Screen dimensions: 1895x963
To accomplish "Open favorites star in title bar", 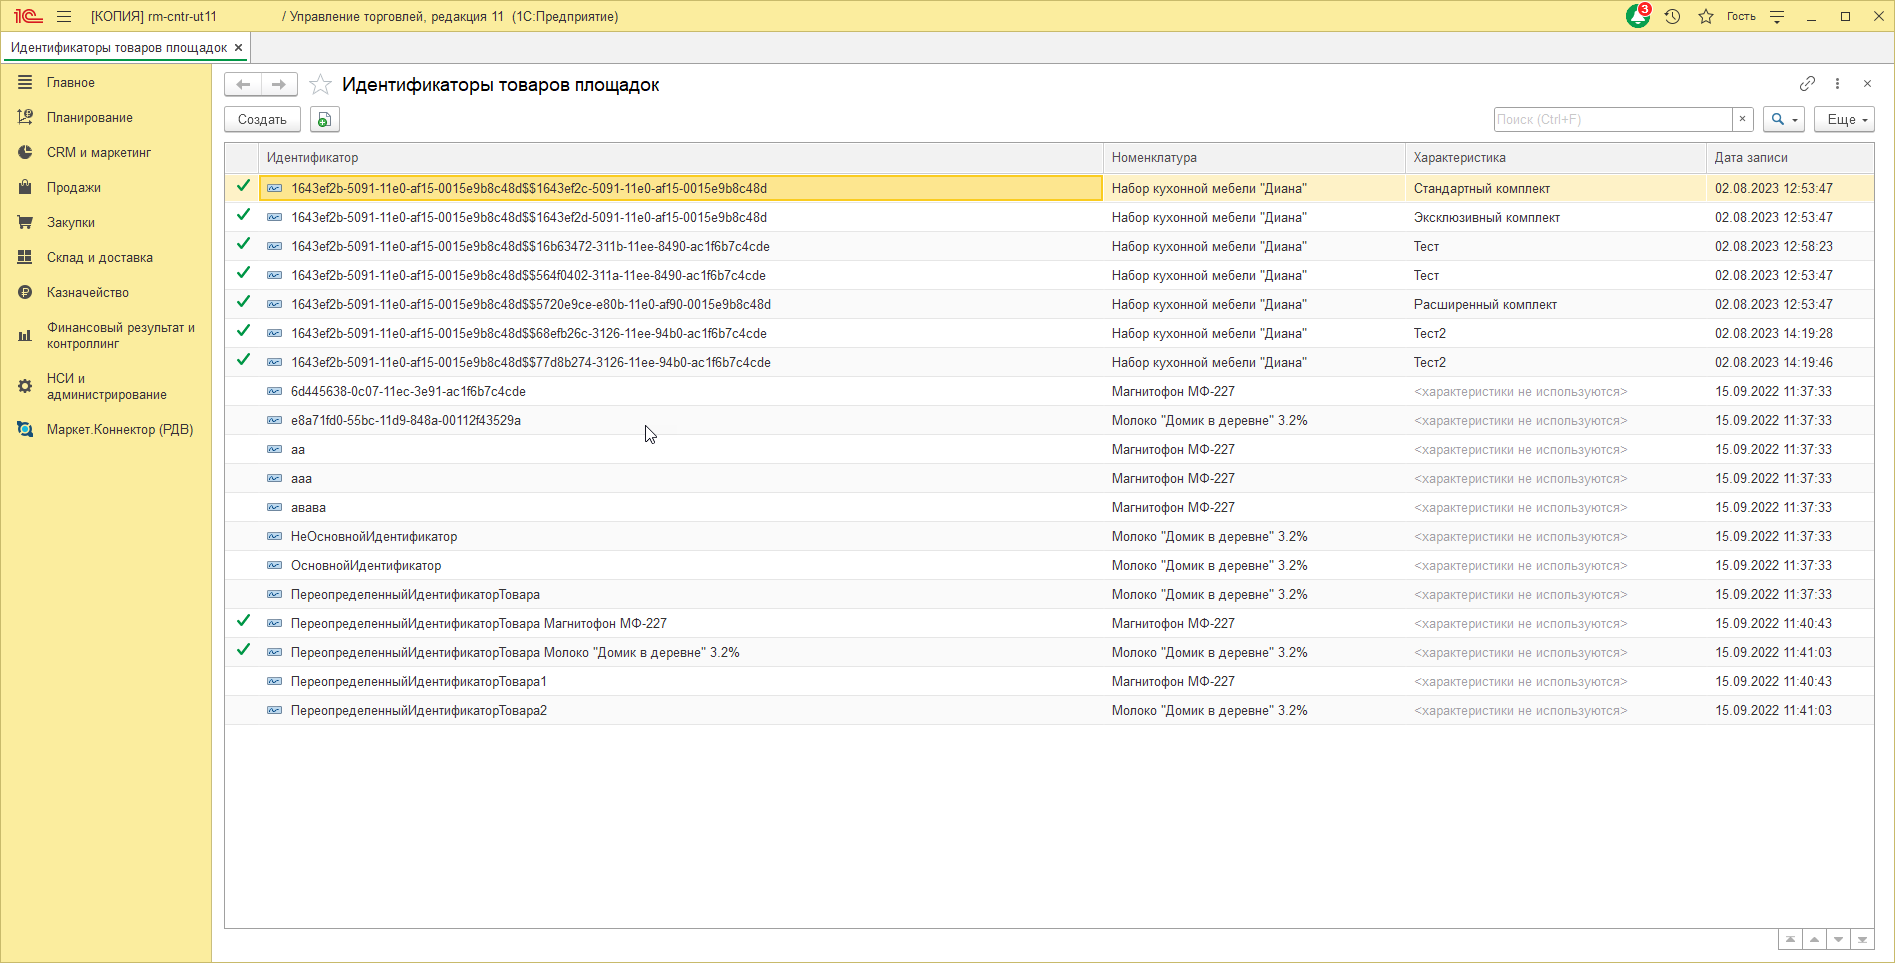I will pyautogui.click(x=1706, y=17).
